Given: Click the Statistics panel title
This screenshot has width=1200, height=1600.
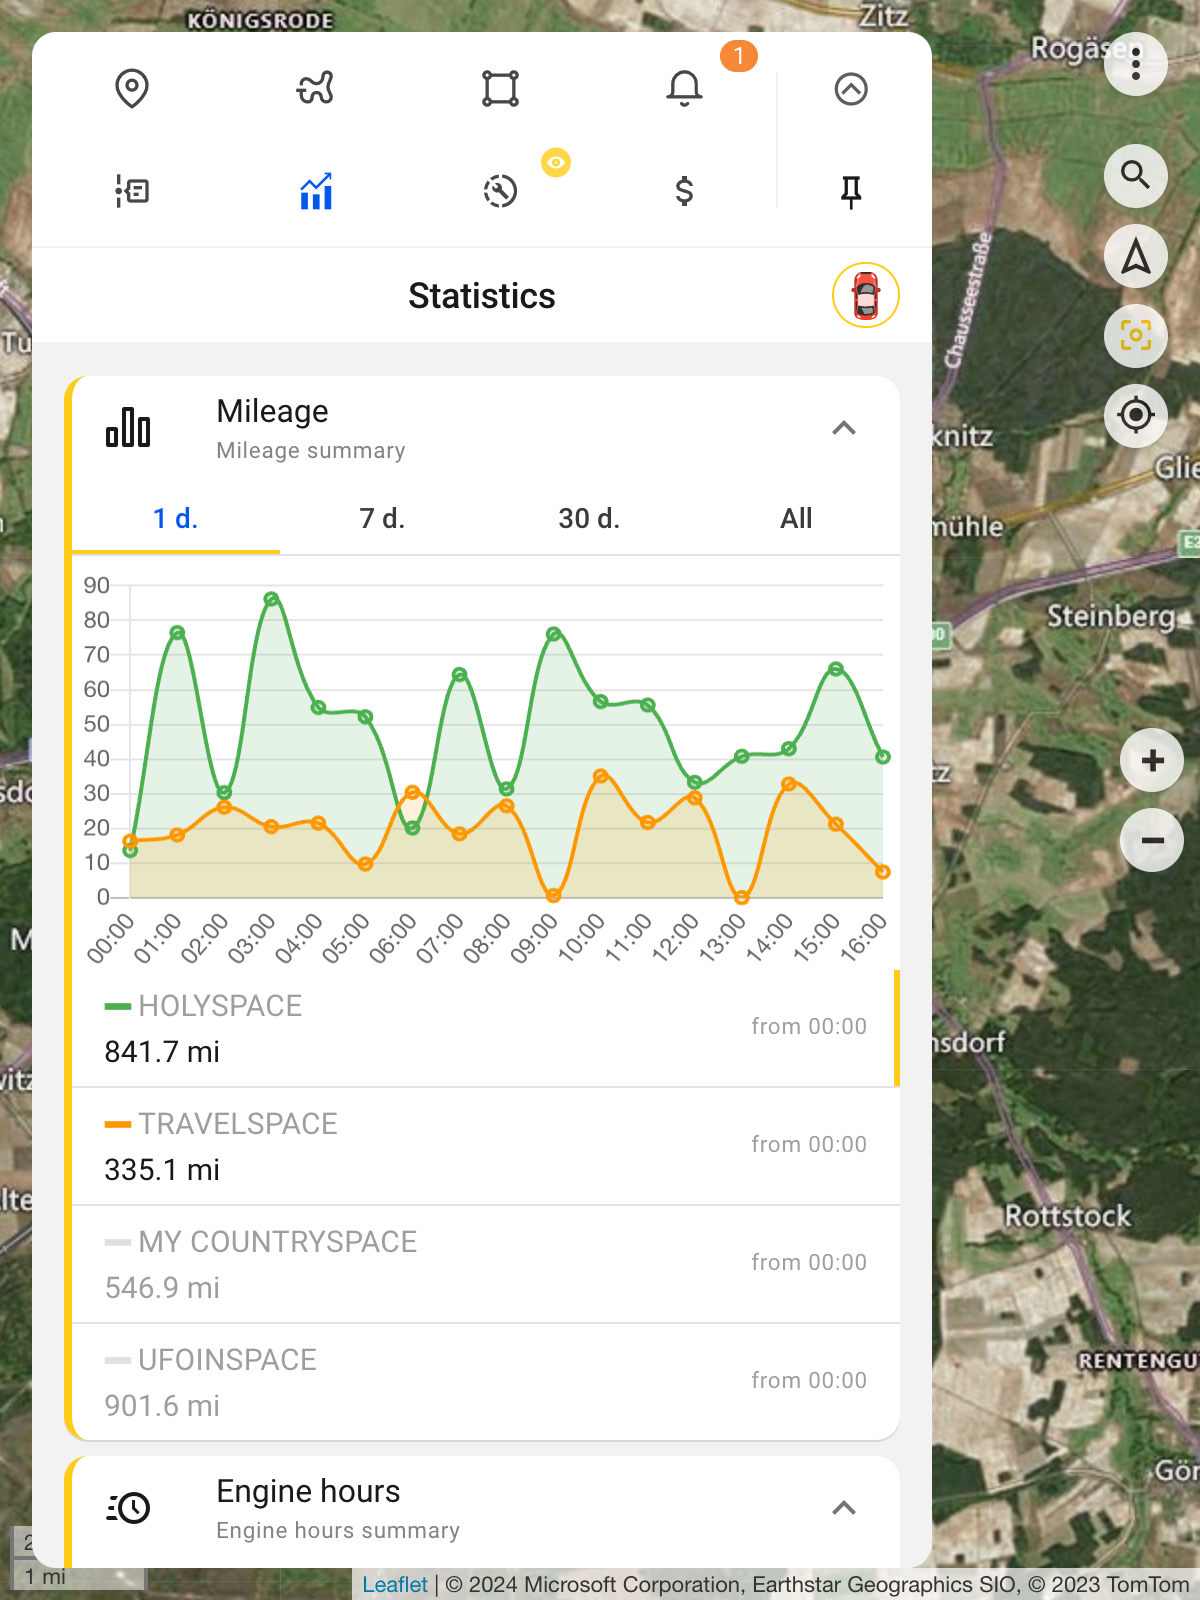Looking at the screenshot, I should tap(482, 296).
